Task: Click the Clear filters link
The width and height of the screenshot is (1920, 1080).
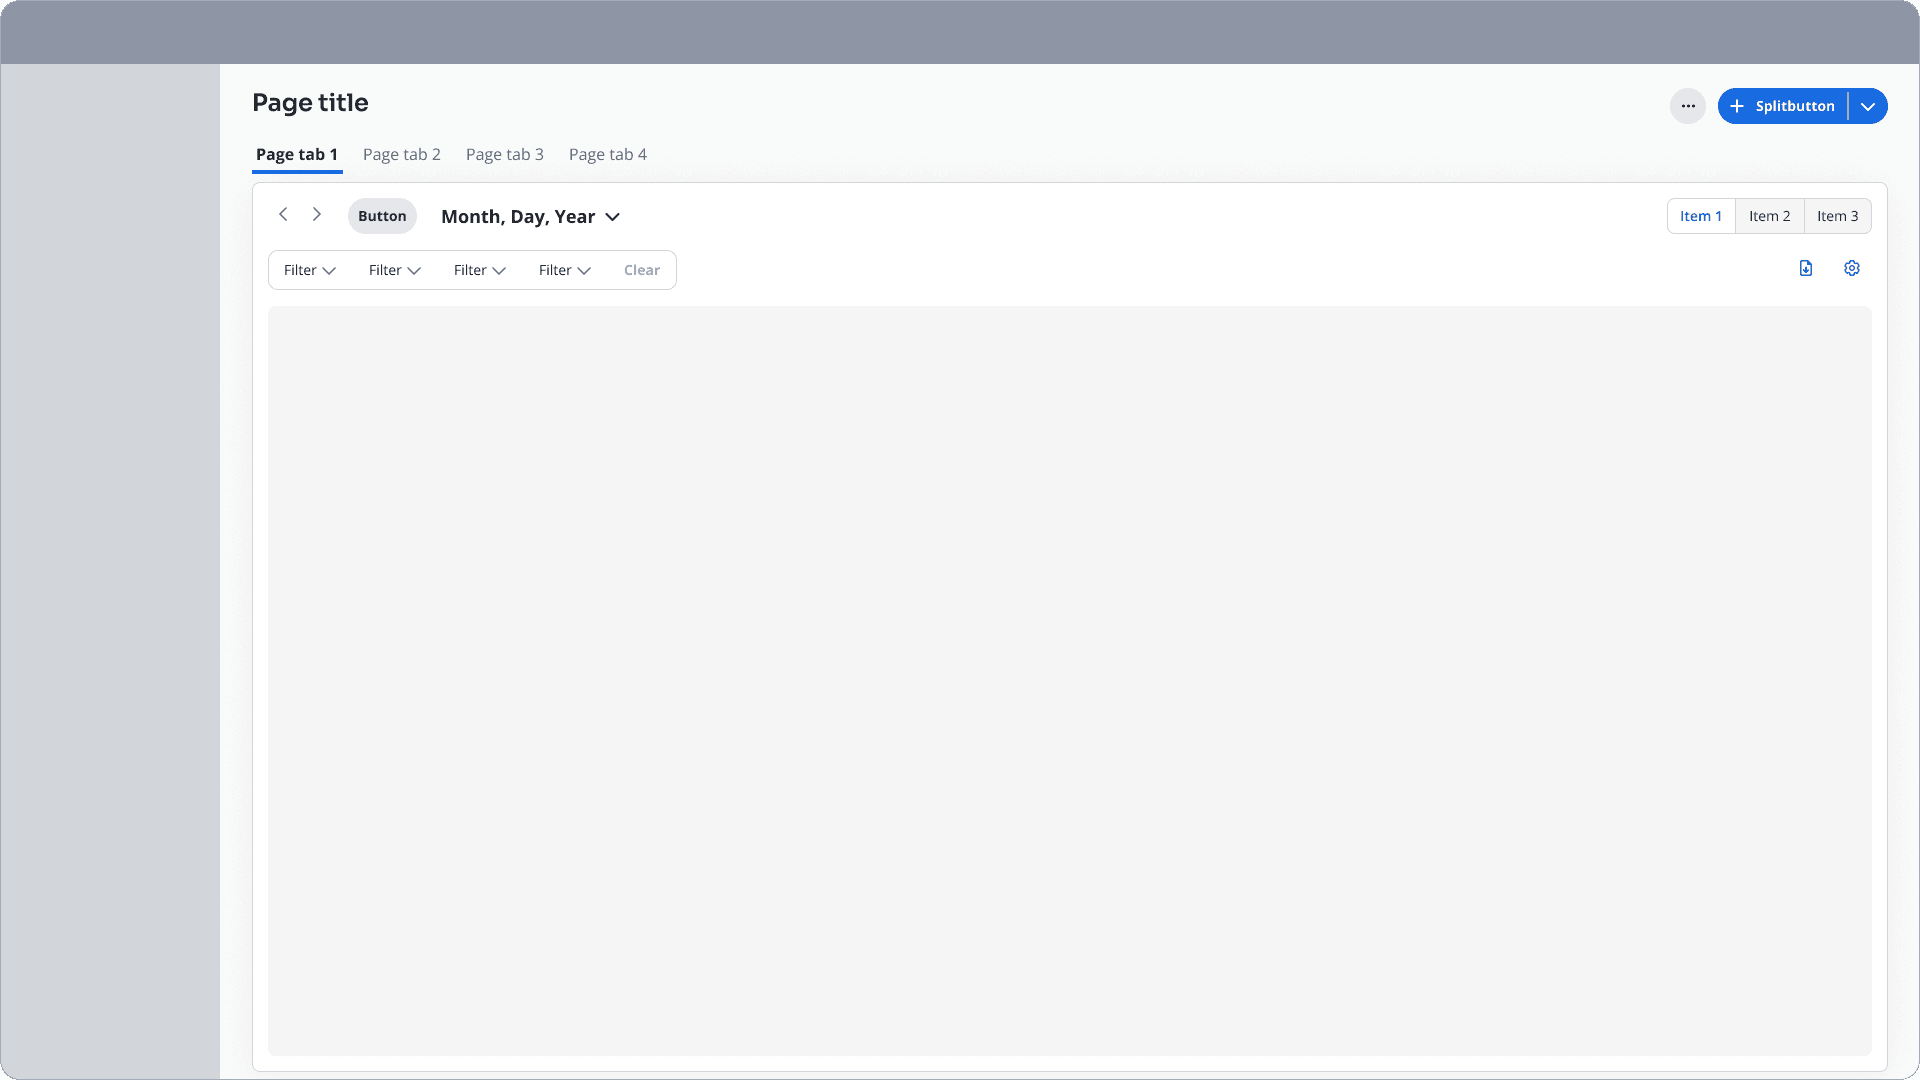Action: coord(642,270)
